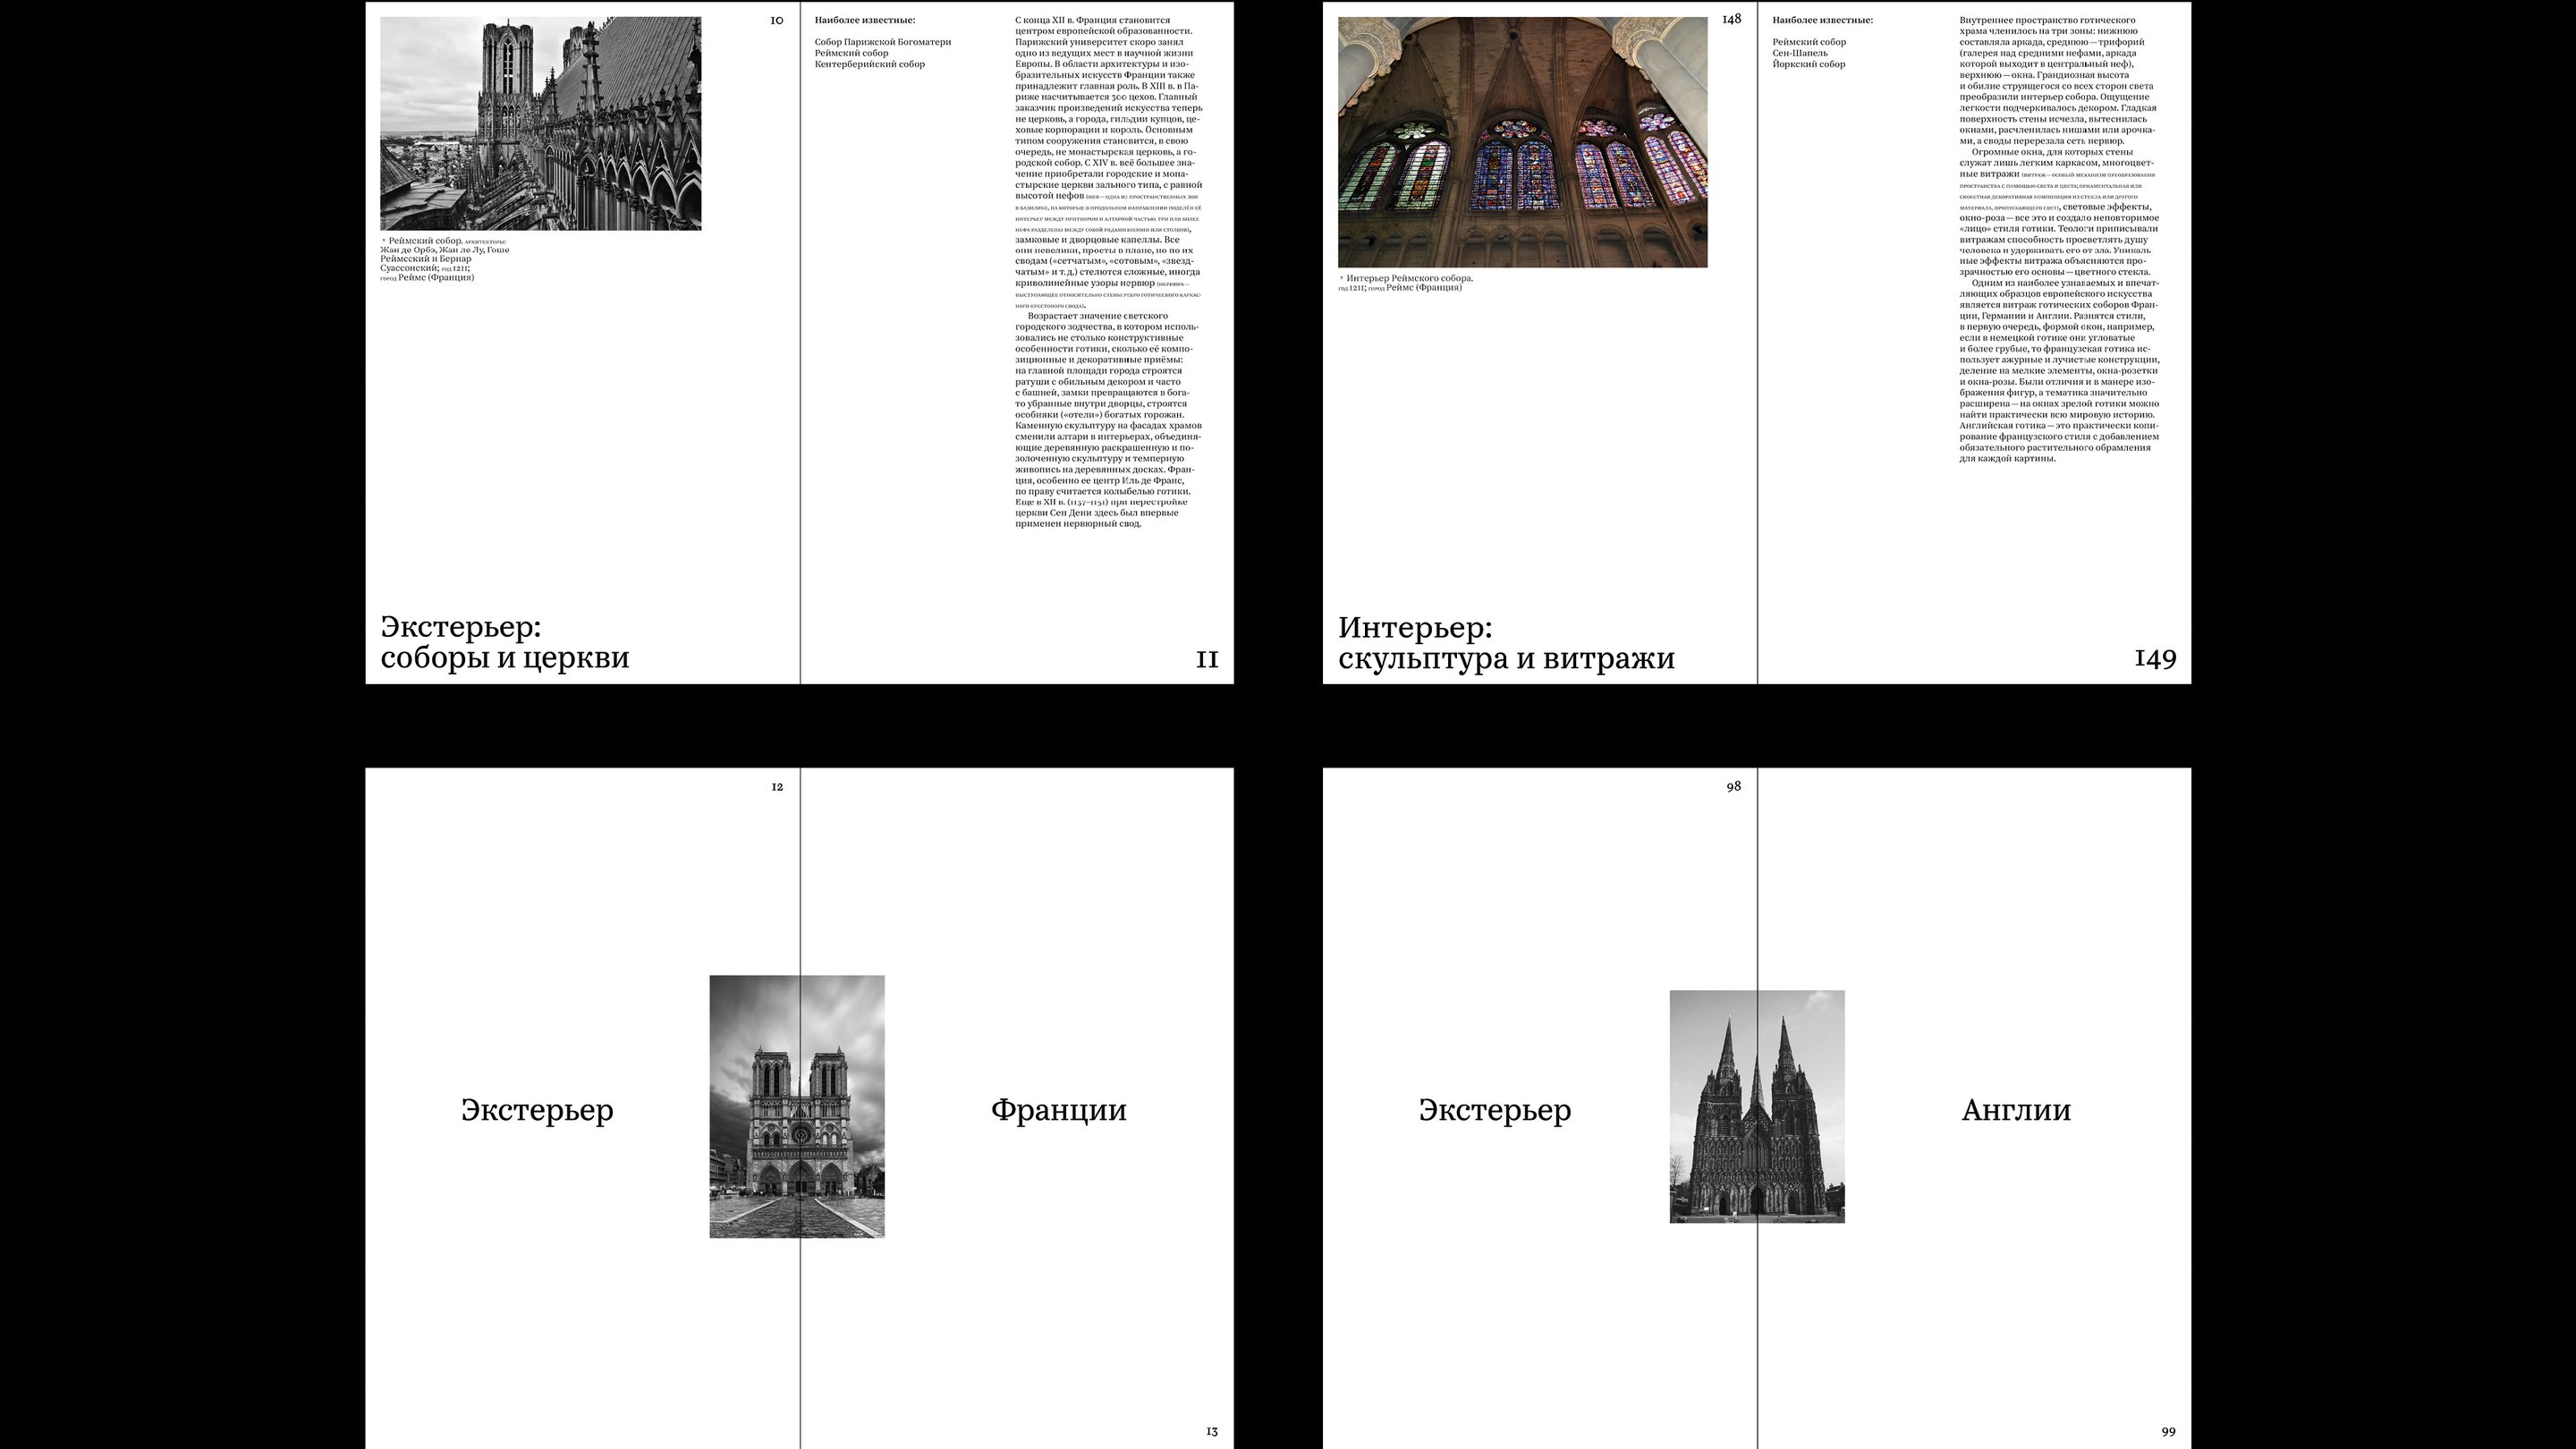
Task: Click the page number 13
Action: click(x=1211, y=1431)
